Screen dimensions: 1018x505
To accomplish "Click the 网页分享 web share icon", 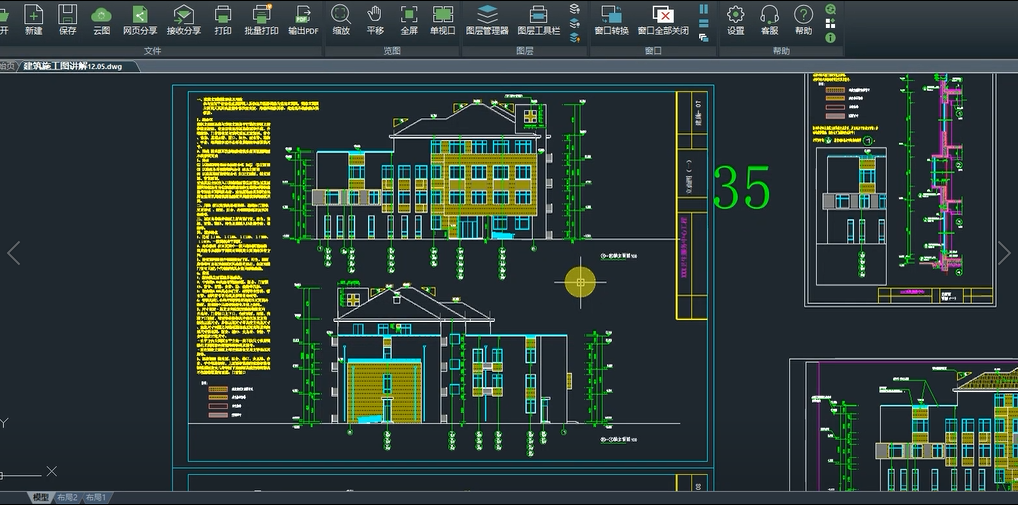I will [x=140, y=18].
